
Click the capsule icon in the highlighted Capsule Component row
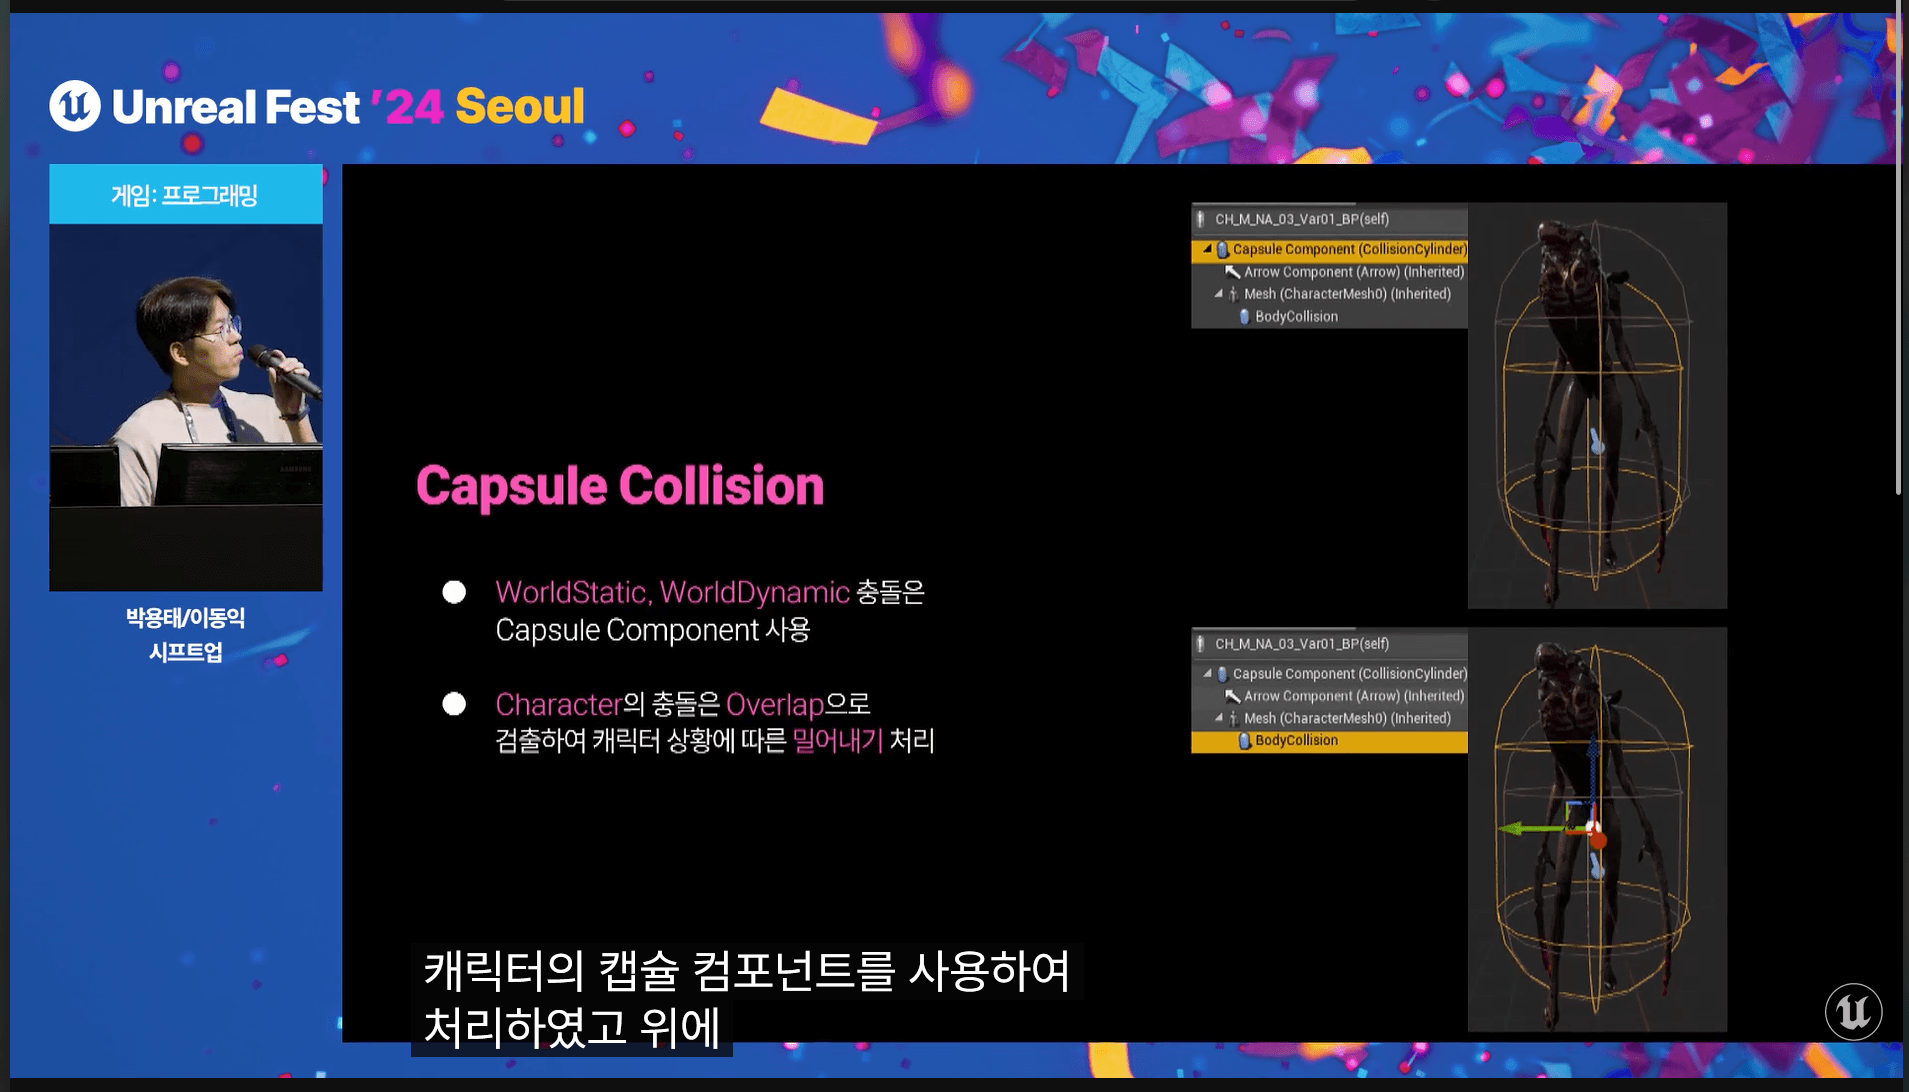(x=1222, y=250)
